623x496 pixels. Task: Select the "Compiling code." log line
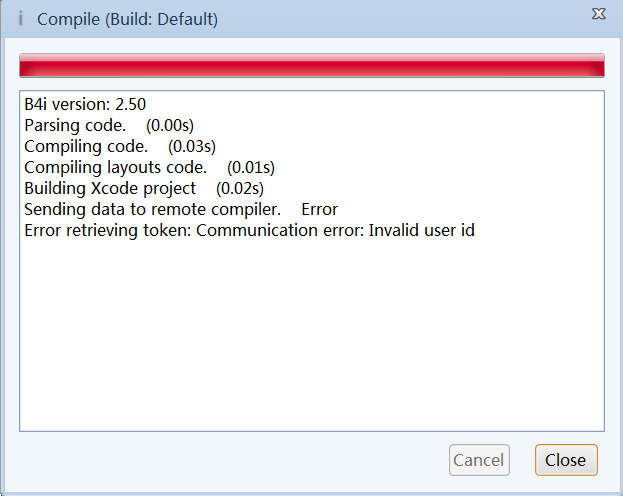[x=85, y=146]
